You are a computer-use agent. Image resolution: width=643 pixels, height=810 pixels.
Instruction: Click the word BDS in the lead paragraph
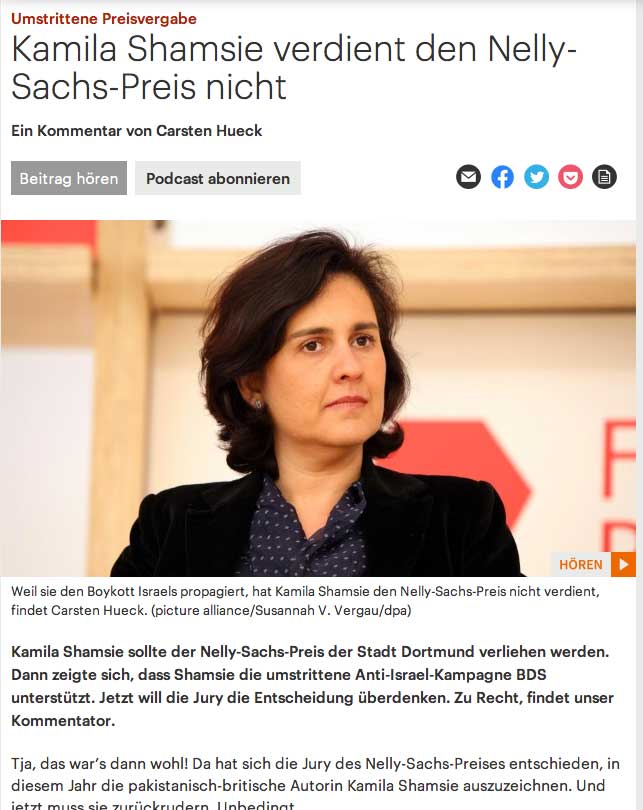pos(531,675)
